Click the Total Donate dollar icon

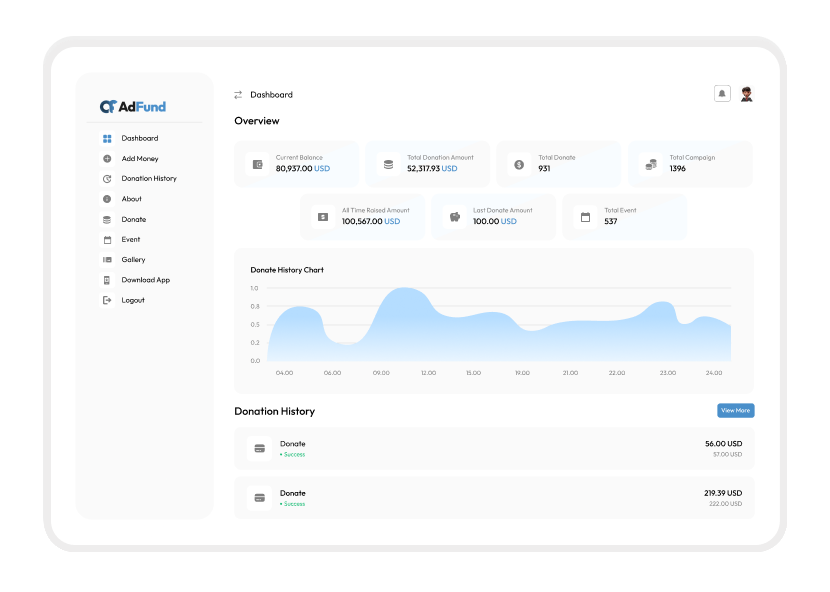point(519,164)
